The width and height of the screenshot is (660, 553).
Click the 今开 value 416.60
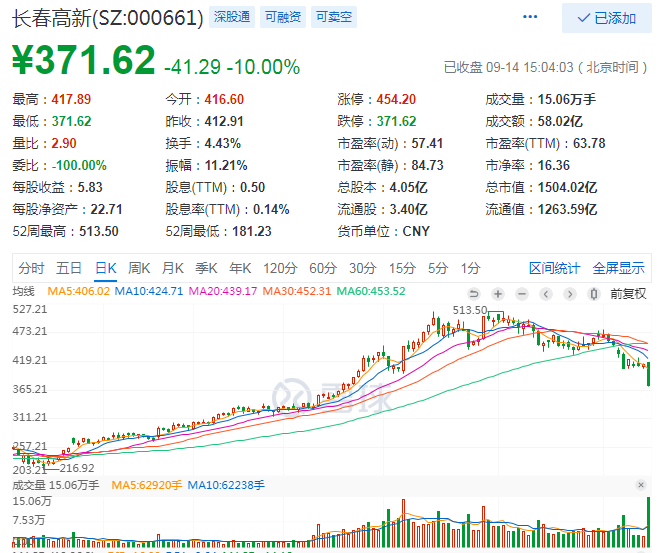point(224,99)
